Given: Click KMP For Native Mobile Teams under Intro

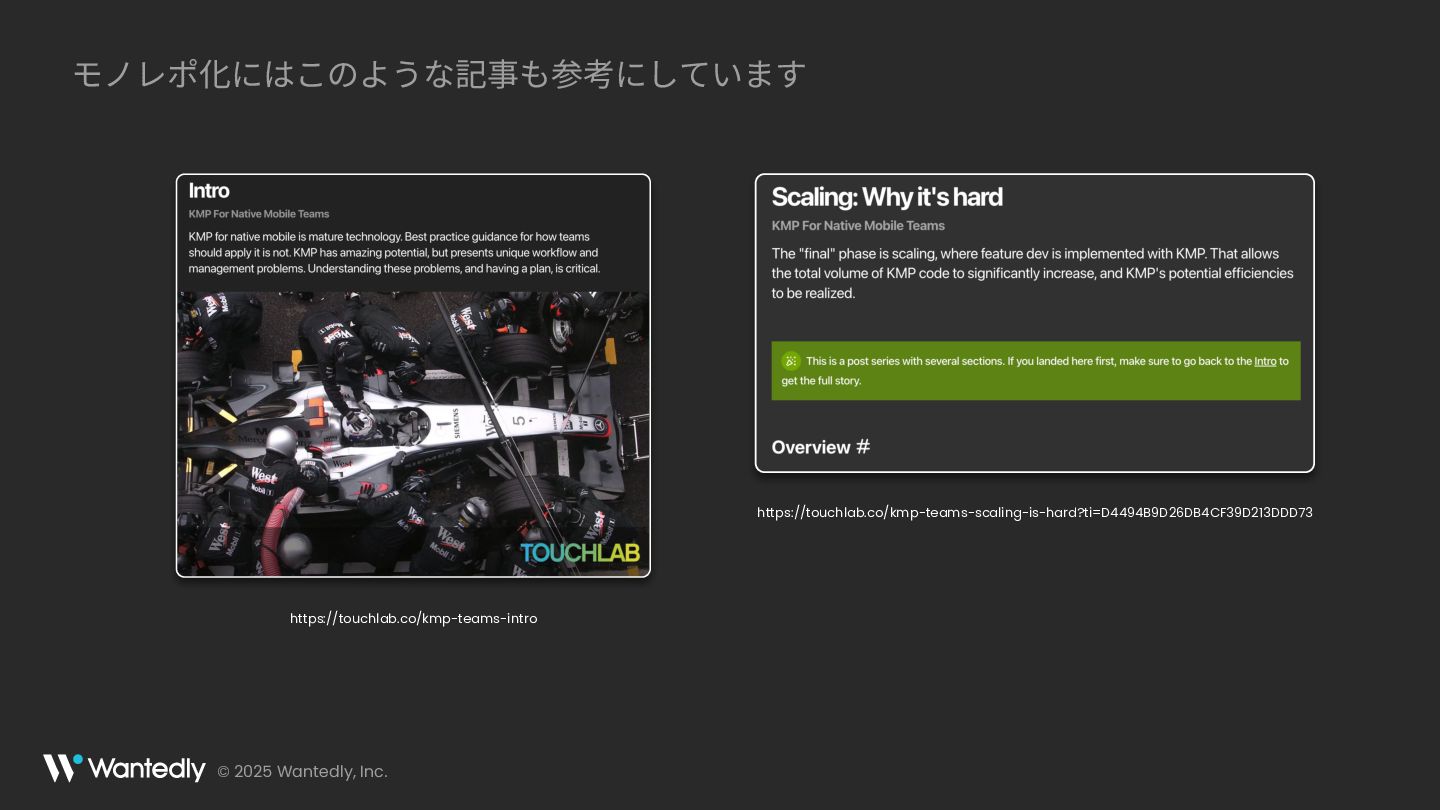Looking at the screenshot, I should (x=259, y=214).
